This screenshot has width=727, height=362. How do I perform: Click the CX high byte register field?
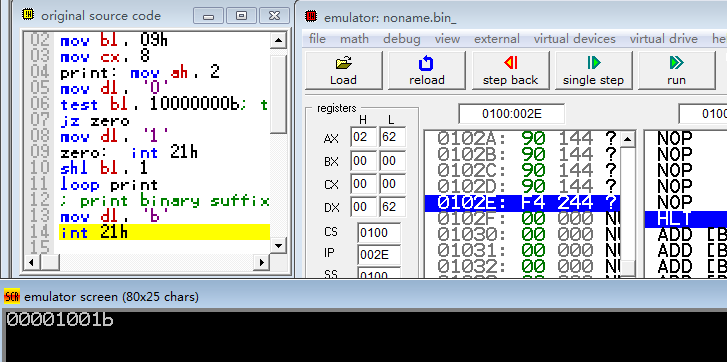(x=364, y=184)
